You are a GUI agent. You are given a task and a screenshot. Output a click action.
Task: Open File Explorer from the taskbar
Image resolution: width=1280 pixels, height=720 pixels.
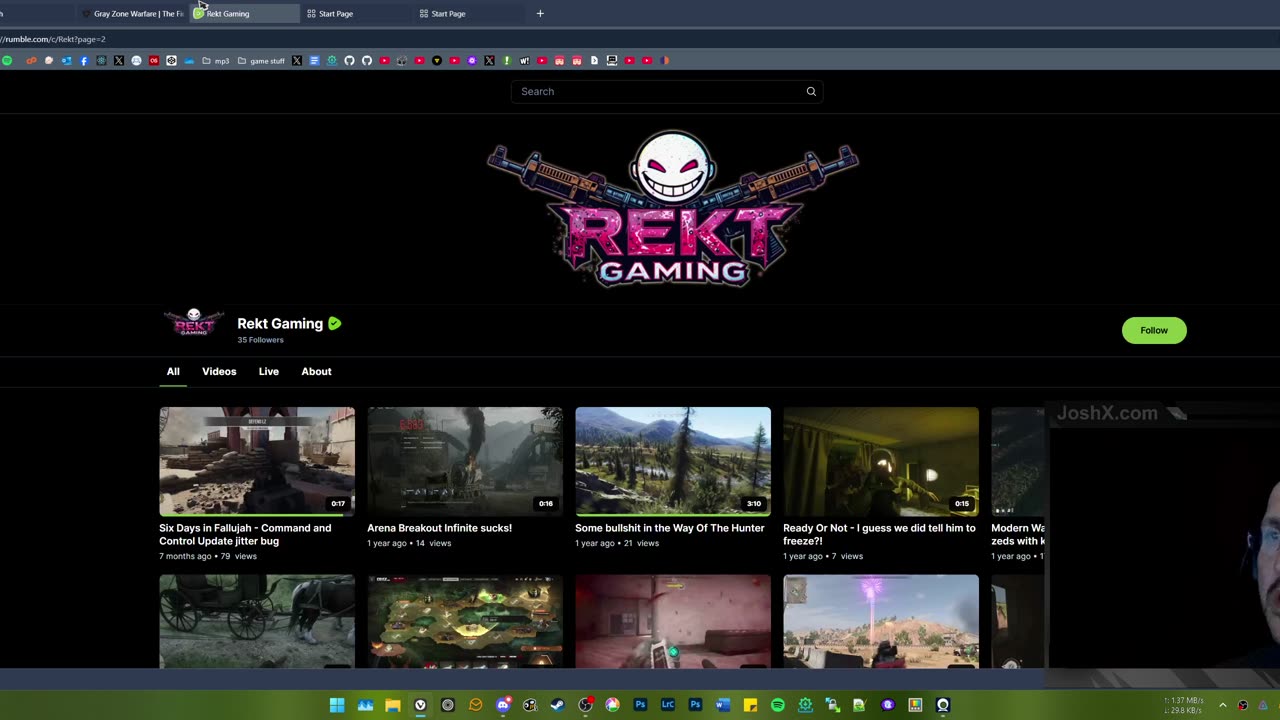(x=393, y=705)
